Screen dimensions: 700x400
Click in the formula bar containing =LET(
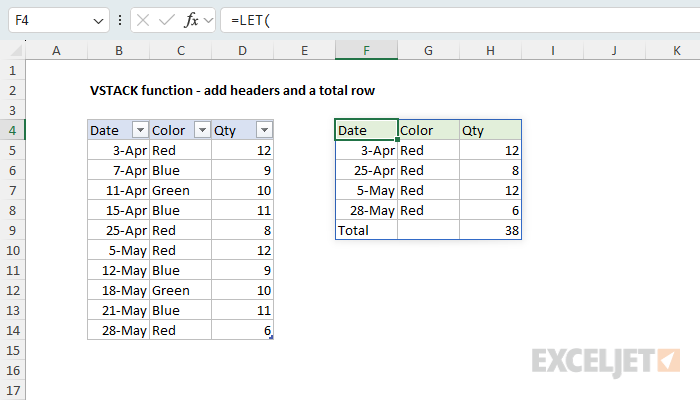pos(460,20)
